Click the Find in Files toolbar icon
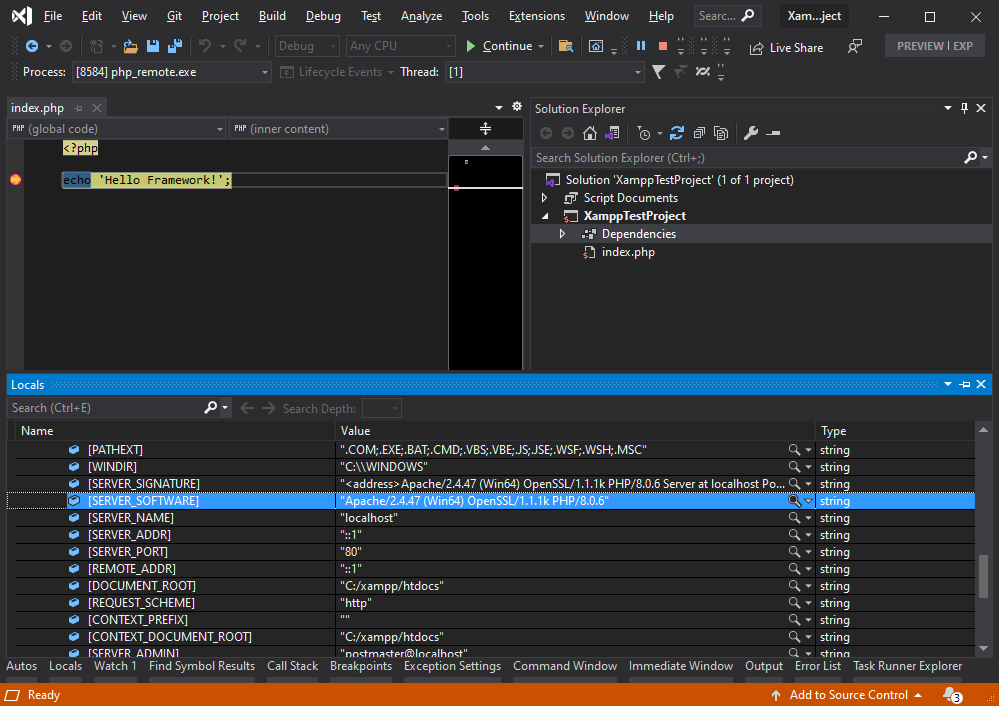Viewport: 999px width, 706px height. [565, 46]
